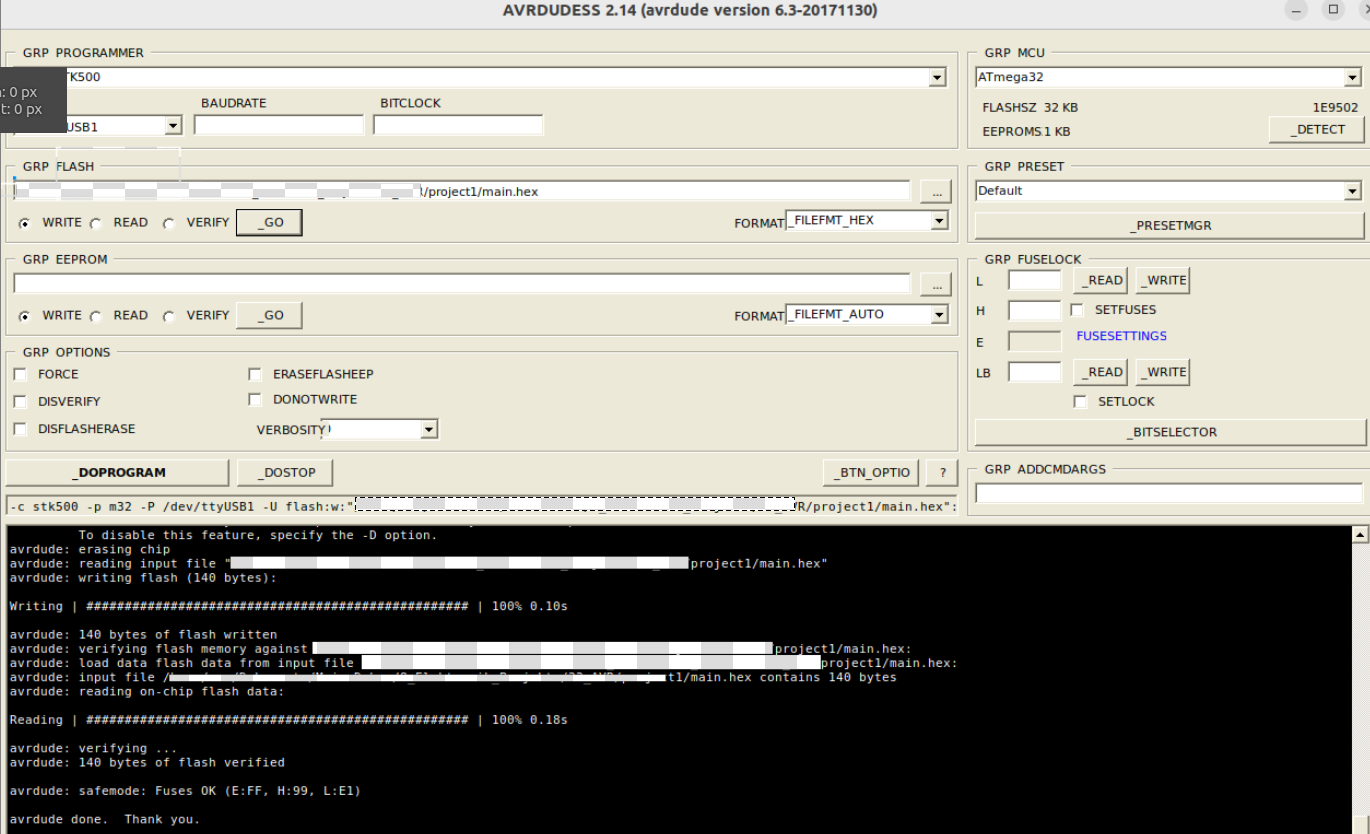Select READ radio in flash group
The height and width of the screenshot is (834, 1370).
pos(96,223)
